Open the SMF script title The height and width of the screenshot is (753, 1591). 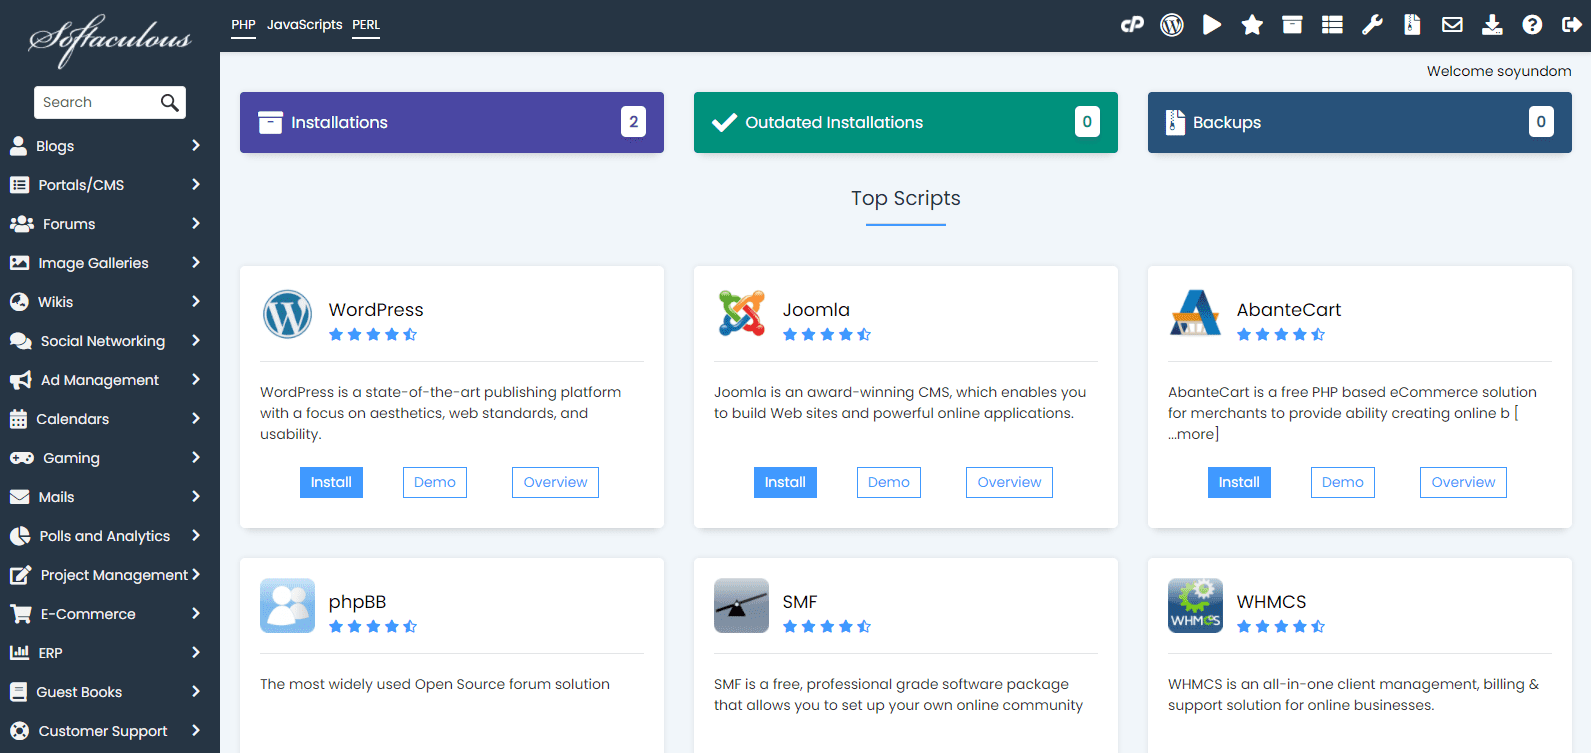click(x=800, y=602)
